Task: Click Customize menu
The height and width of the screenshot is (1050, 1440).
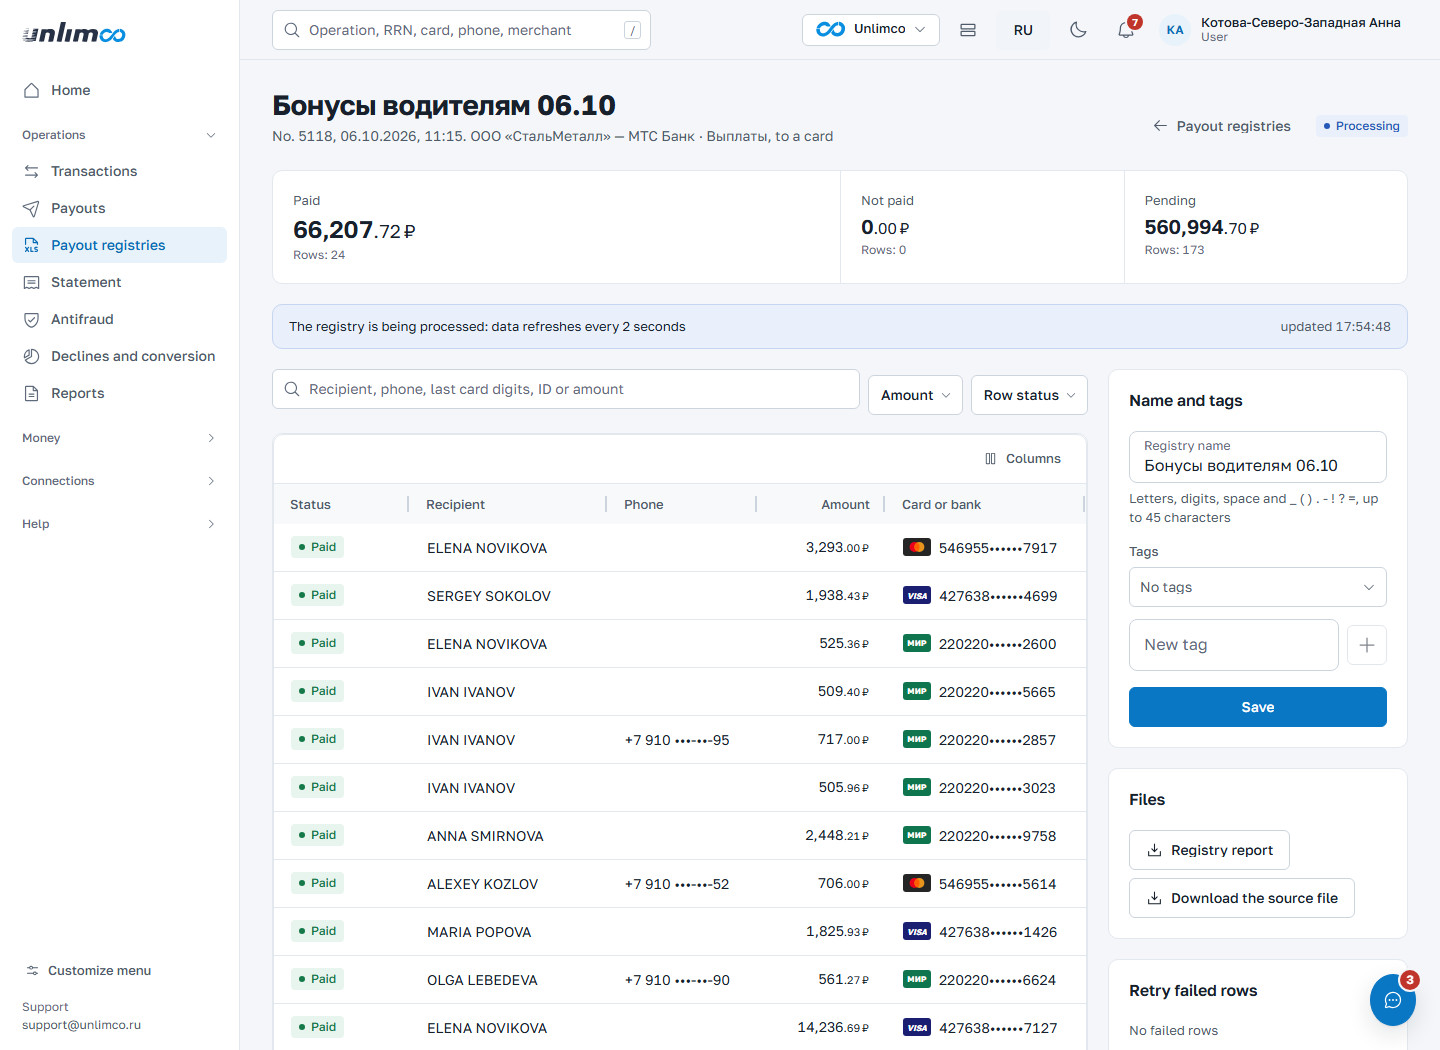Action: point(88,971)
